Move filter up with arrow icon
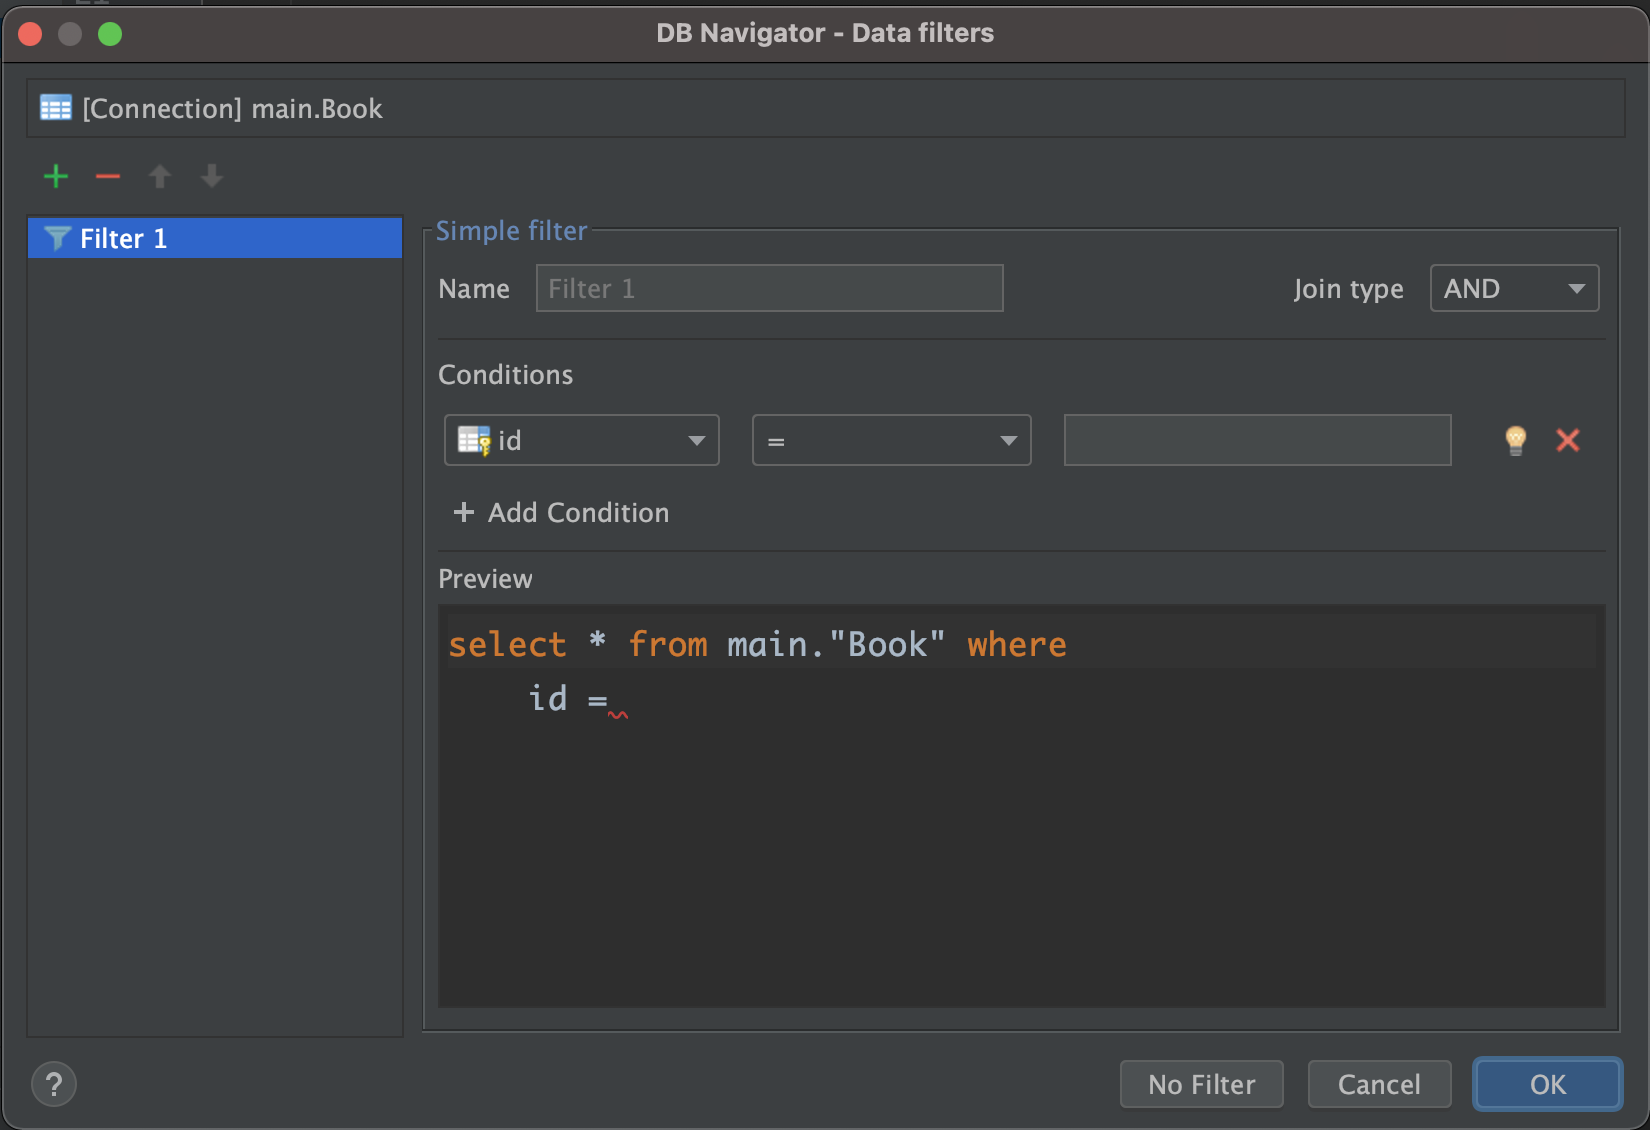 pyautogui.click(x=160, y=177)
